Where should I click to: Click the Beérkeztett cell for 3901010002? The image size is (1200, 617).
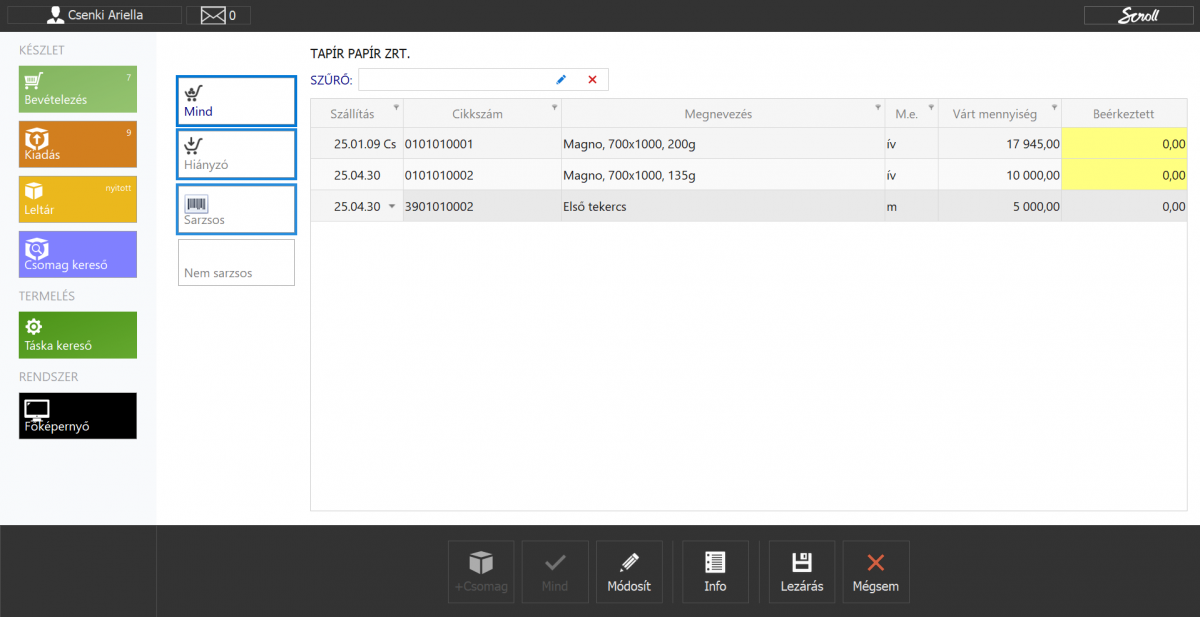(1124, 207)
